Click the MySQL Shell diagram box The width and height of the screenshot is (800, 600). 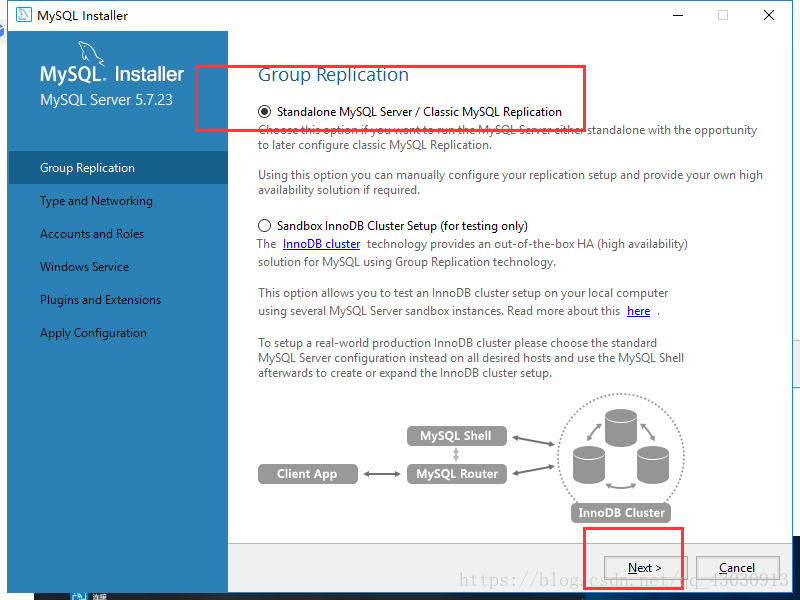point(457,436)
